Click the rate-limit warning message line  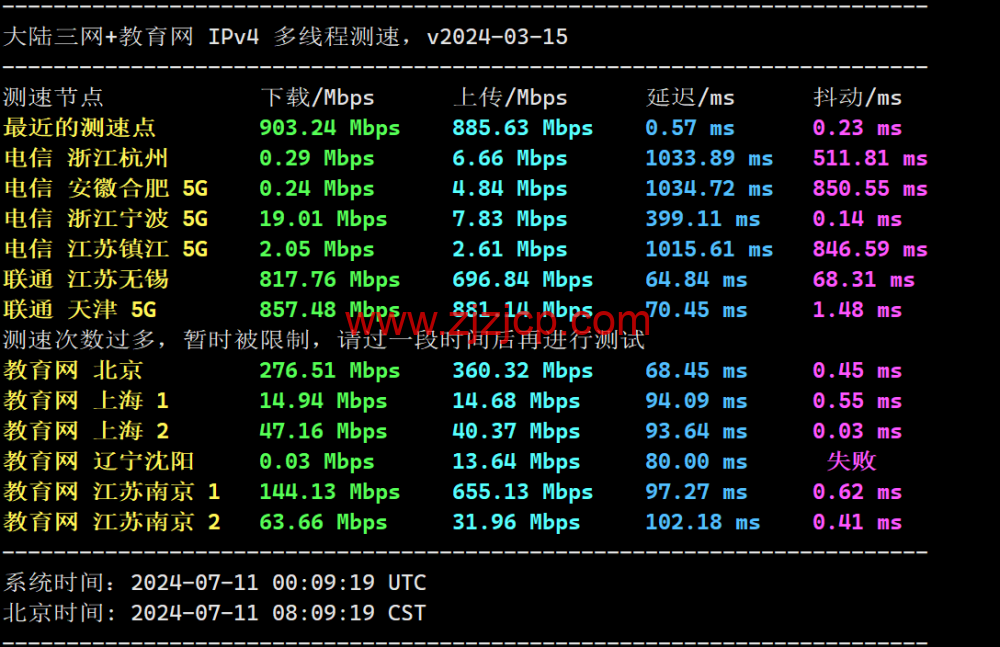tap(320, 340)
